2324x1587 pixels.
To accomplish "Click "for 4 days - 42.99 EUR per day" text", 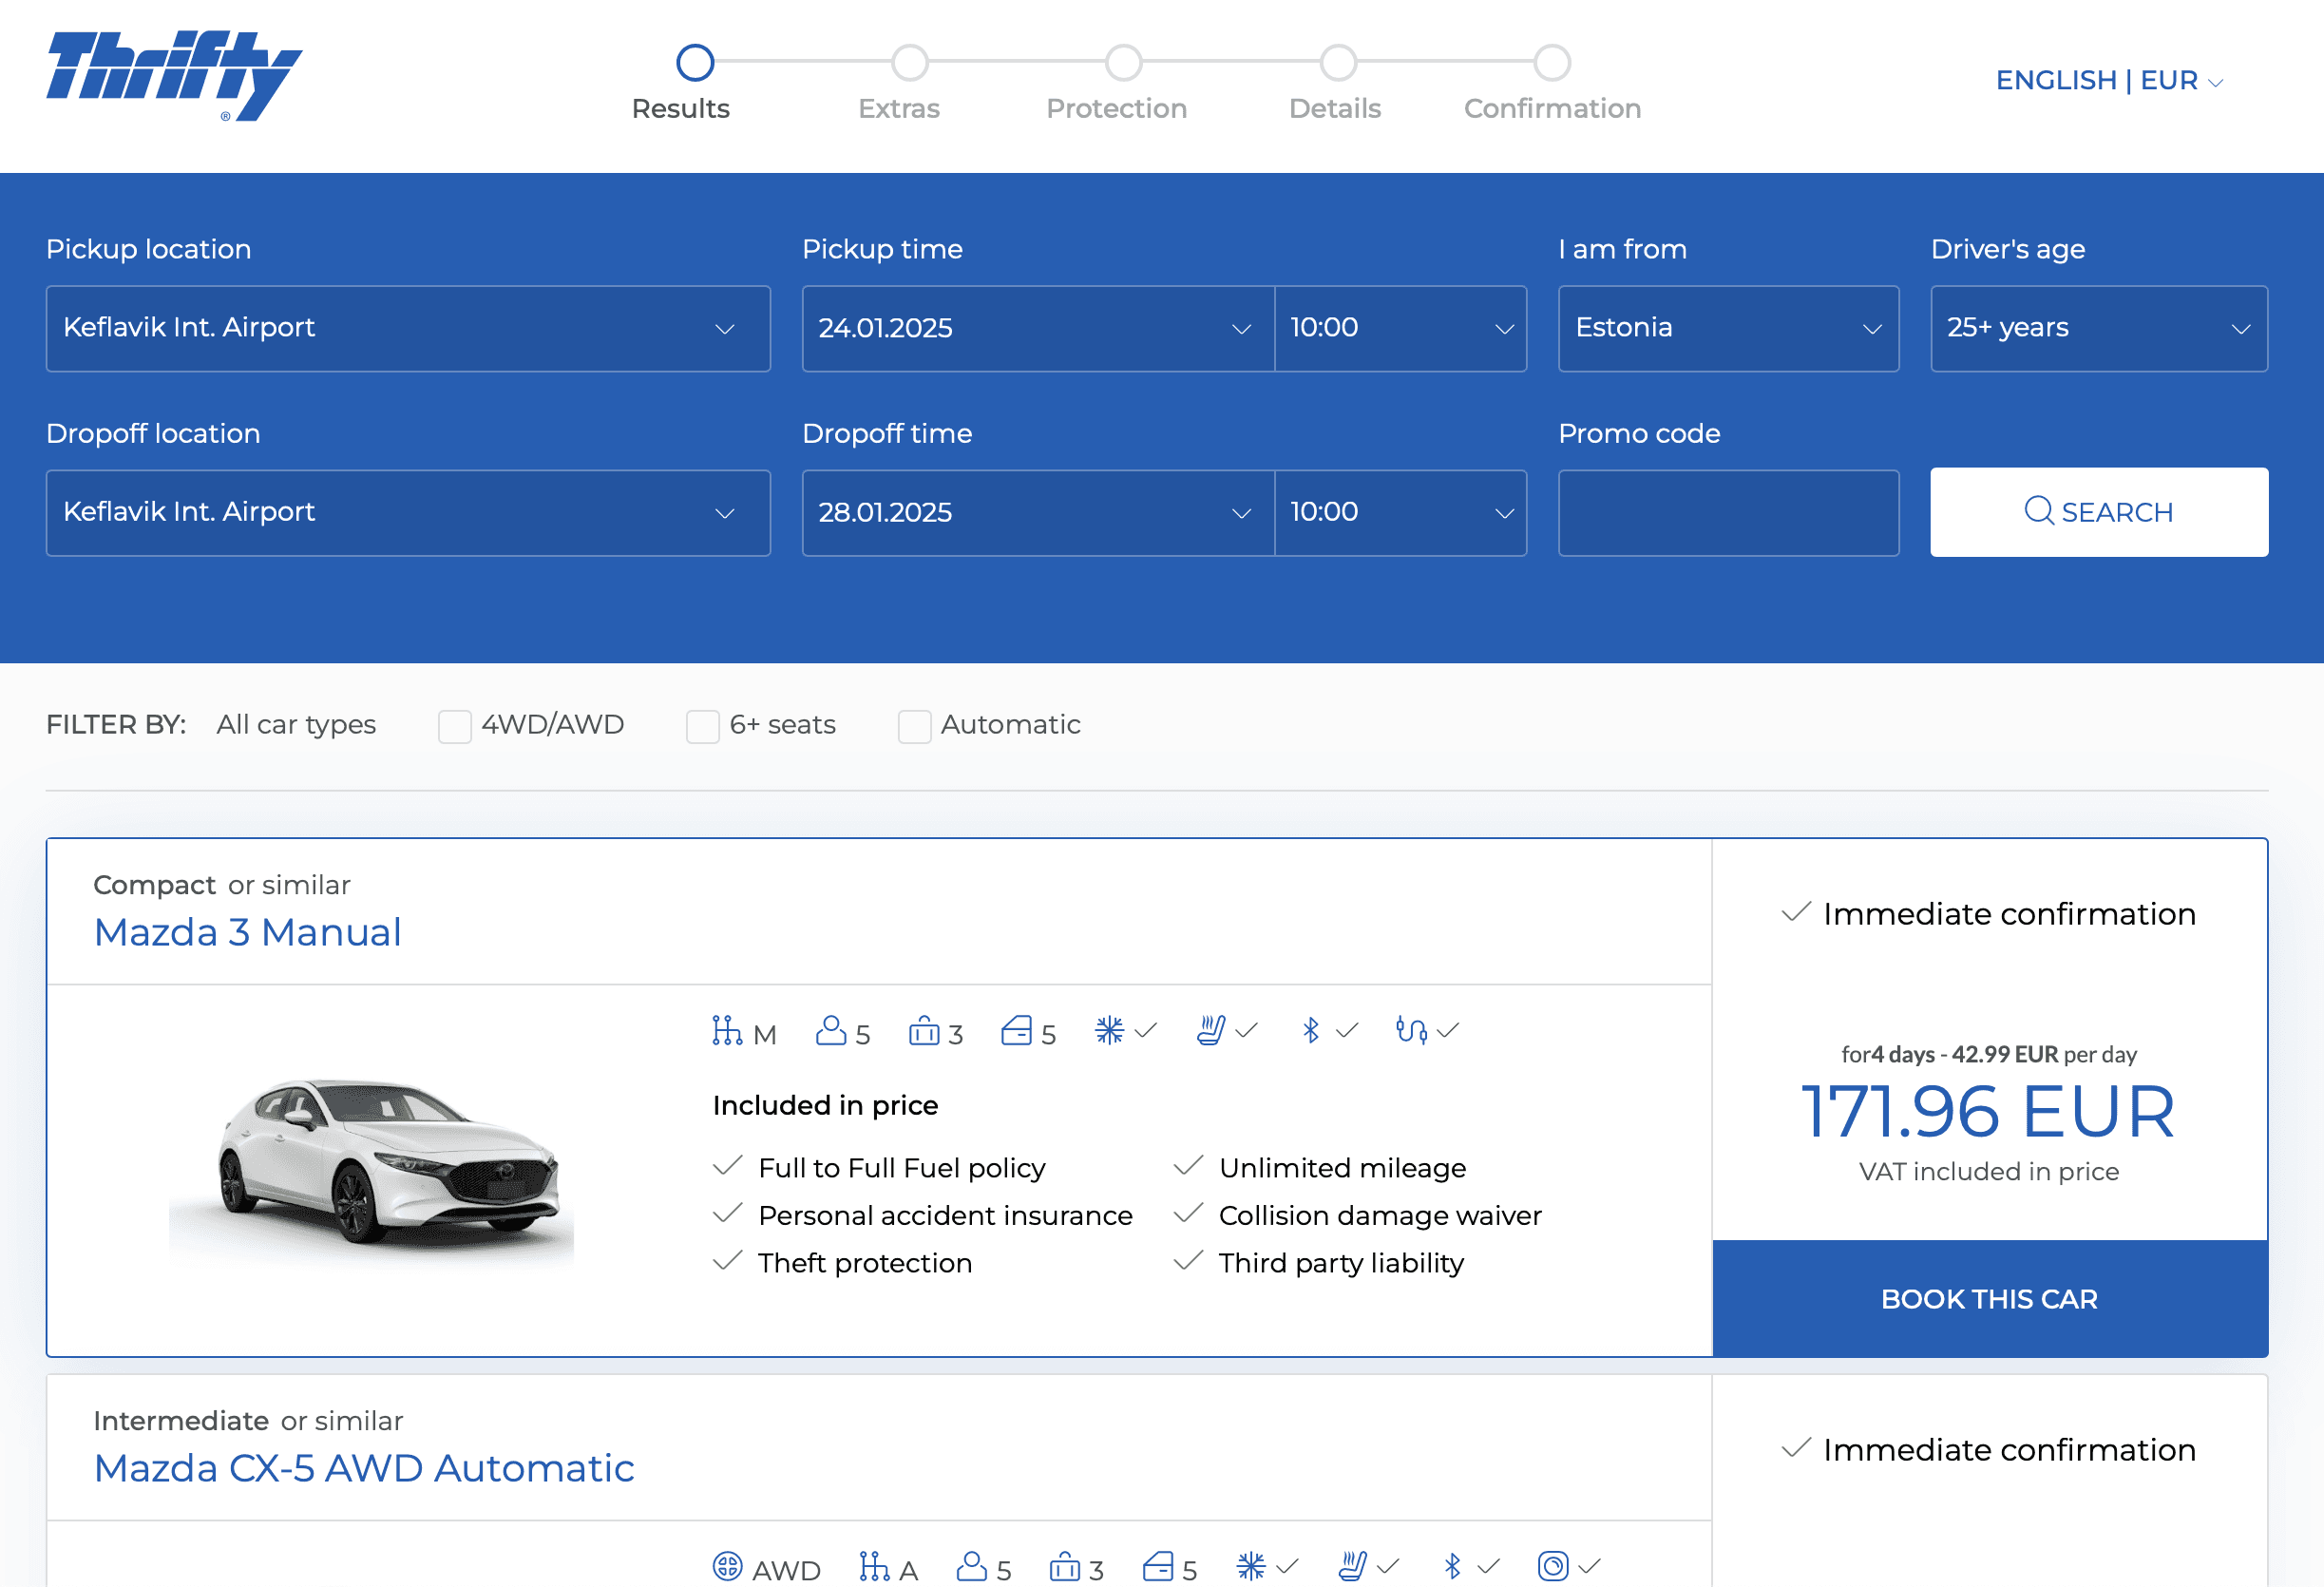I will [1988, 1054].
